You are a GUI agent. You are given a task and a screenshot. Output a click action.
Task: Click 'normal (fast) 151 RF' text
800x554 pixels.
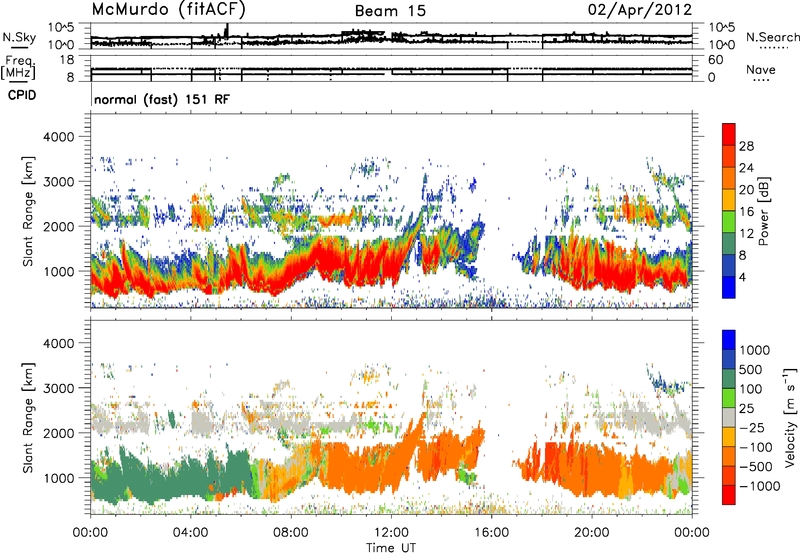click(x=162, y=99)
